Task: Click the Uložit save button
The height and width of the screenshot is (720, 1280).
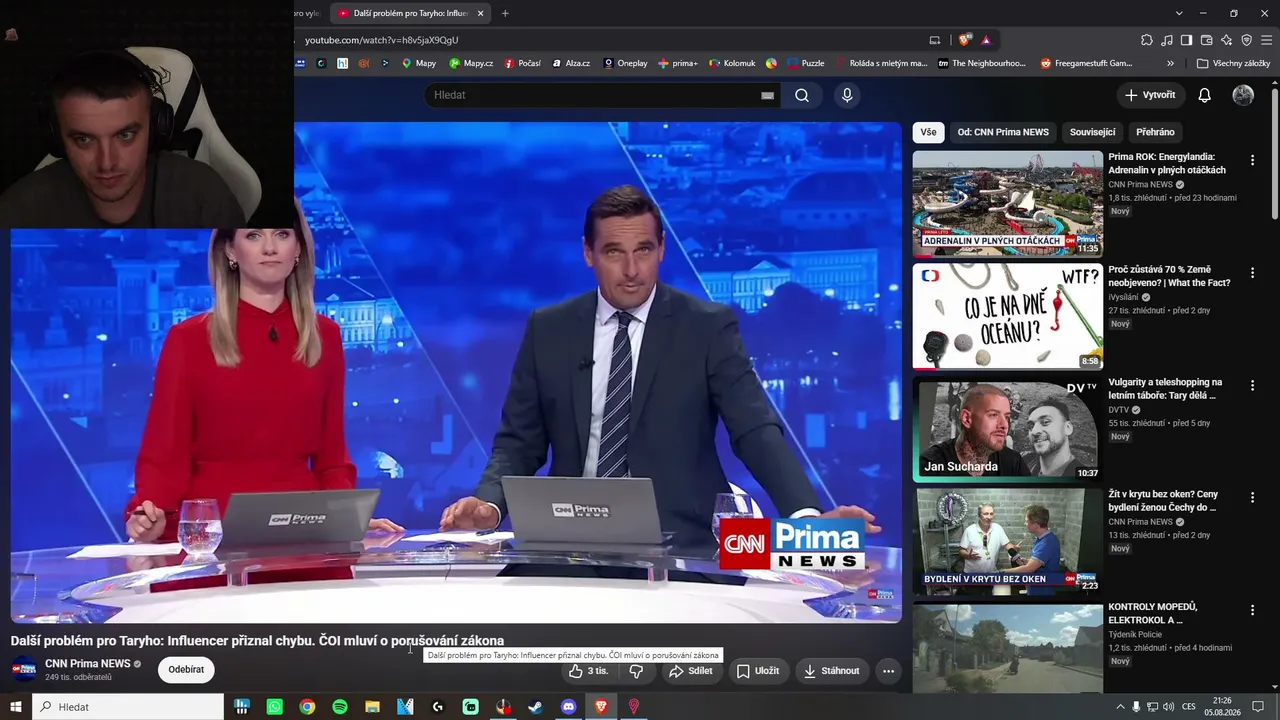Action: pos(758,671)
